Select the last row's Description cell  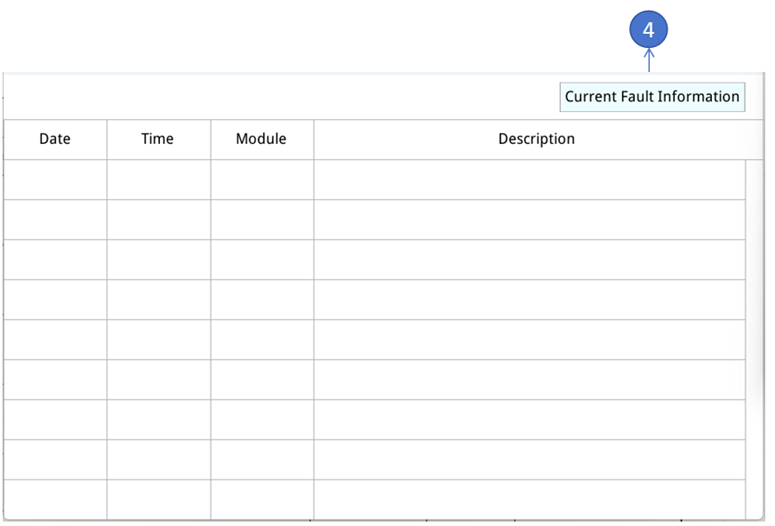529,500
